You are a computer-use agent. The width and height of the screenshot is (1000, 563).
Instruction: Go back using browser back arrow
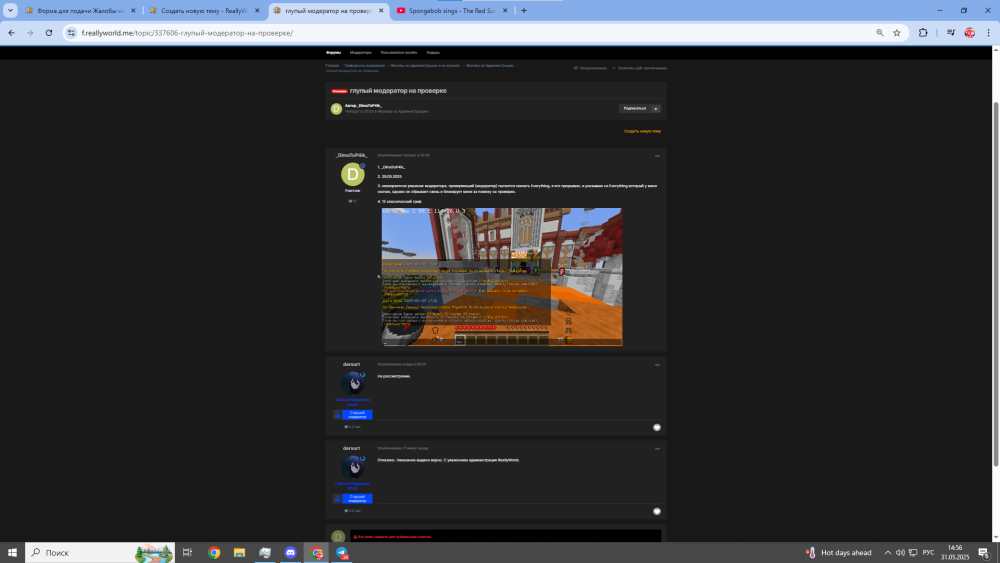11,33
